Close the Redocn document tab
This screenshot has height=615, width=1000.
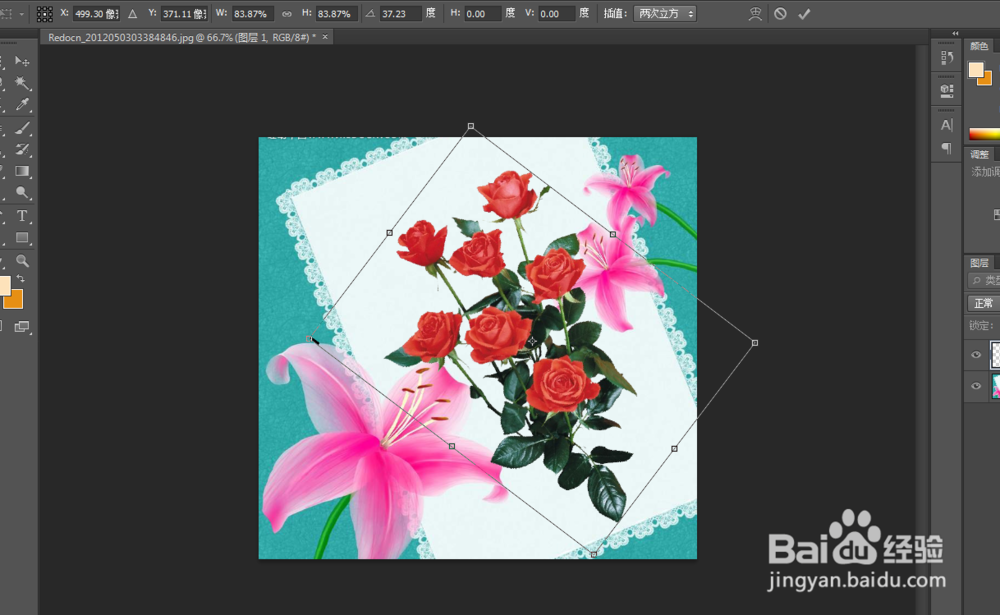click(x=325, y=37)
